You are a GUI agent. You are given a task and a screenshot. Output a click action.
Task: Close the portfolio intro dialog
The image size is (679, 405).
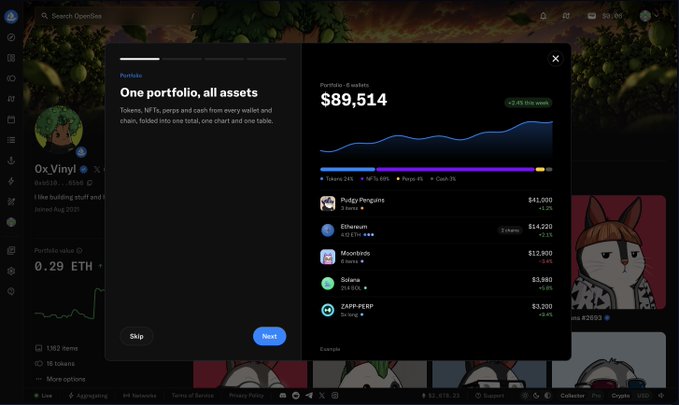(556, 58)
